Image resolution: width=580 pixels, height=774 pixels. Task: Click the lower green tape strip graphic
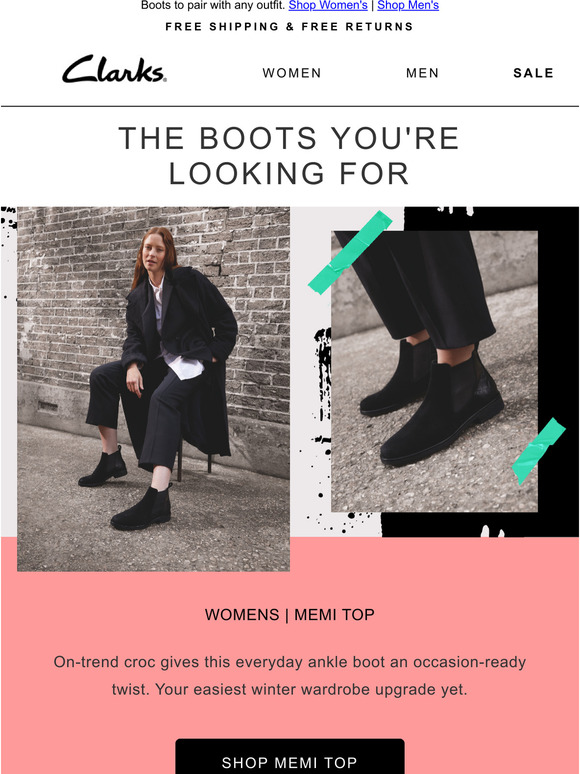coord(538,451)
